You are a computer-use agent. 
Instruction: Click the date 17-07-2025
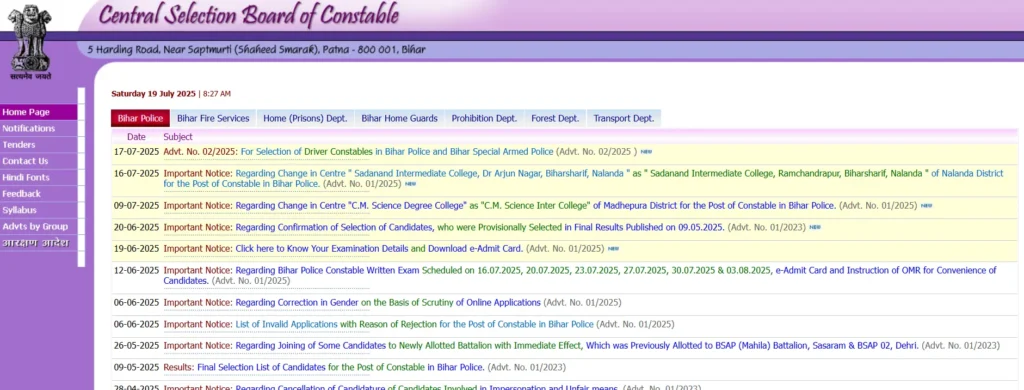pyautogui.click(x=136, y=152)
